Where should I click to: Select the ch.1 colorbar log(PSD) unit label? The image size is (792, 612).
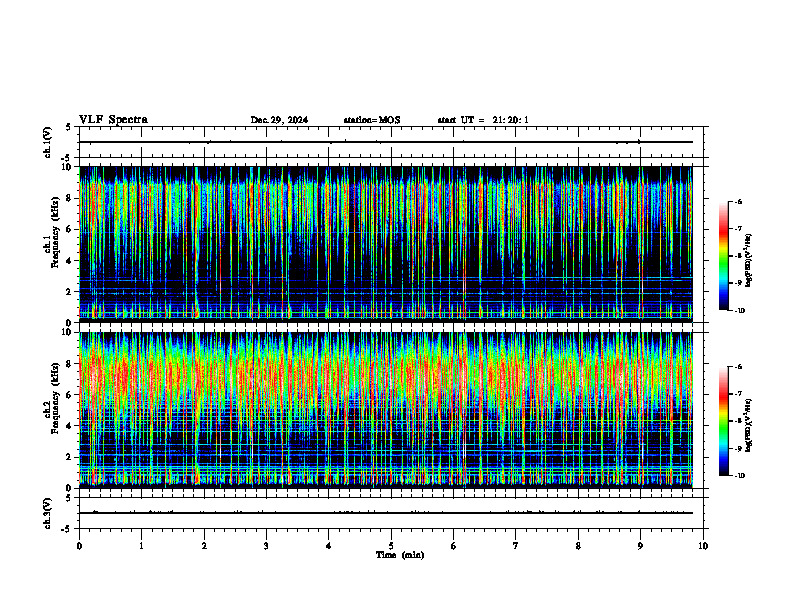[x=749, y=260]
